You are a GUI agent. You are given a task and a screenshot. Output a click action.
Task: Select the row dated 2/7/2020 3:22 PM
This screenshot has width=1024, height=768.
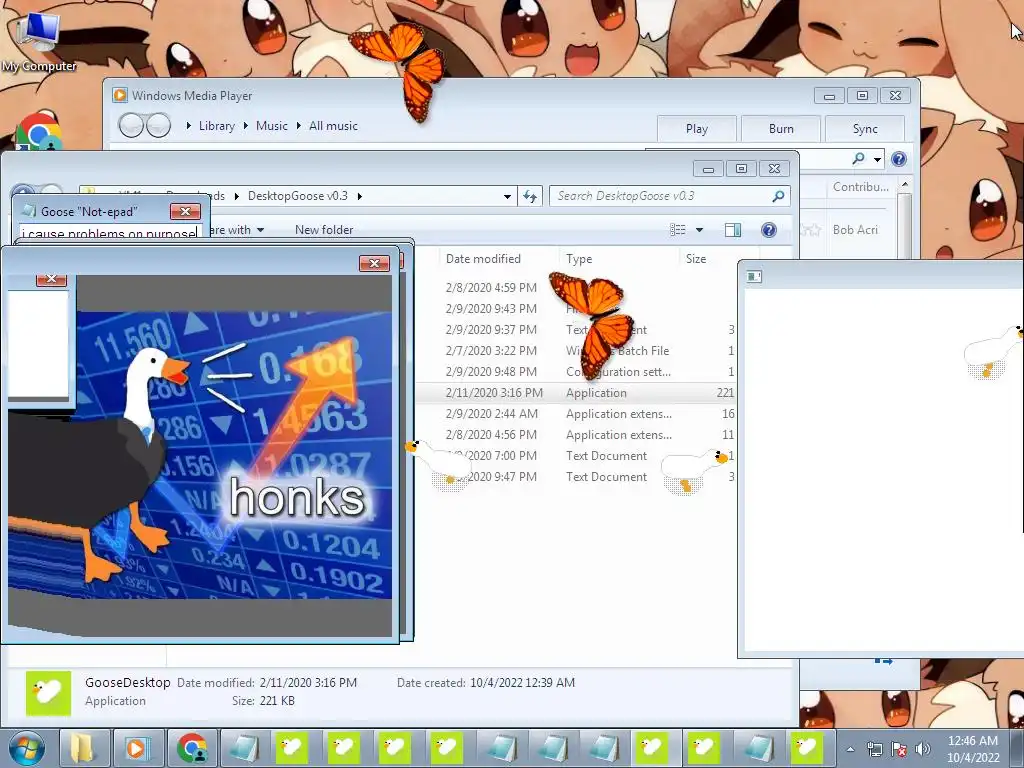(x=575, y=351)
